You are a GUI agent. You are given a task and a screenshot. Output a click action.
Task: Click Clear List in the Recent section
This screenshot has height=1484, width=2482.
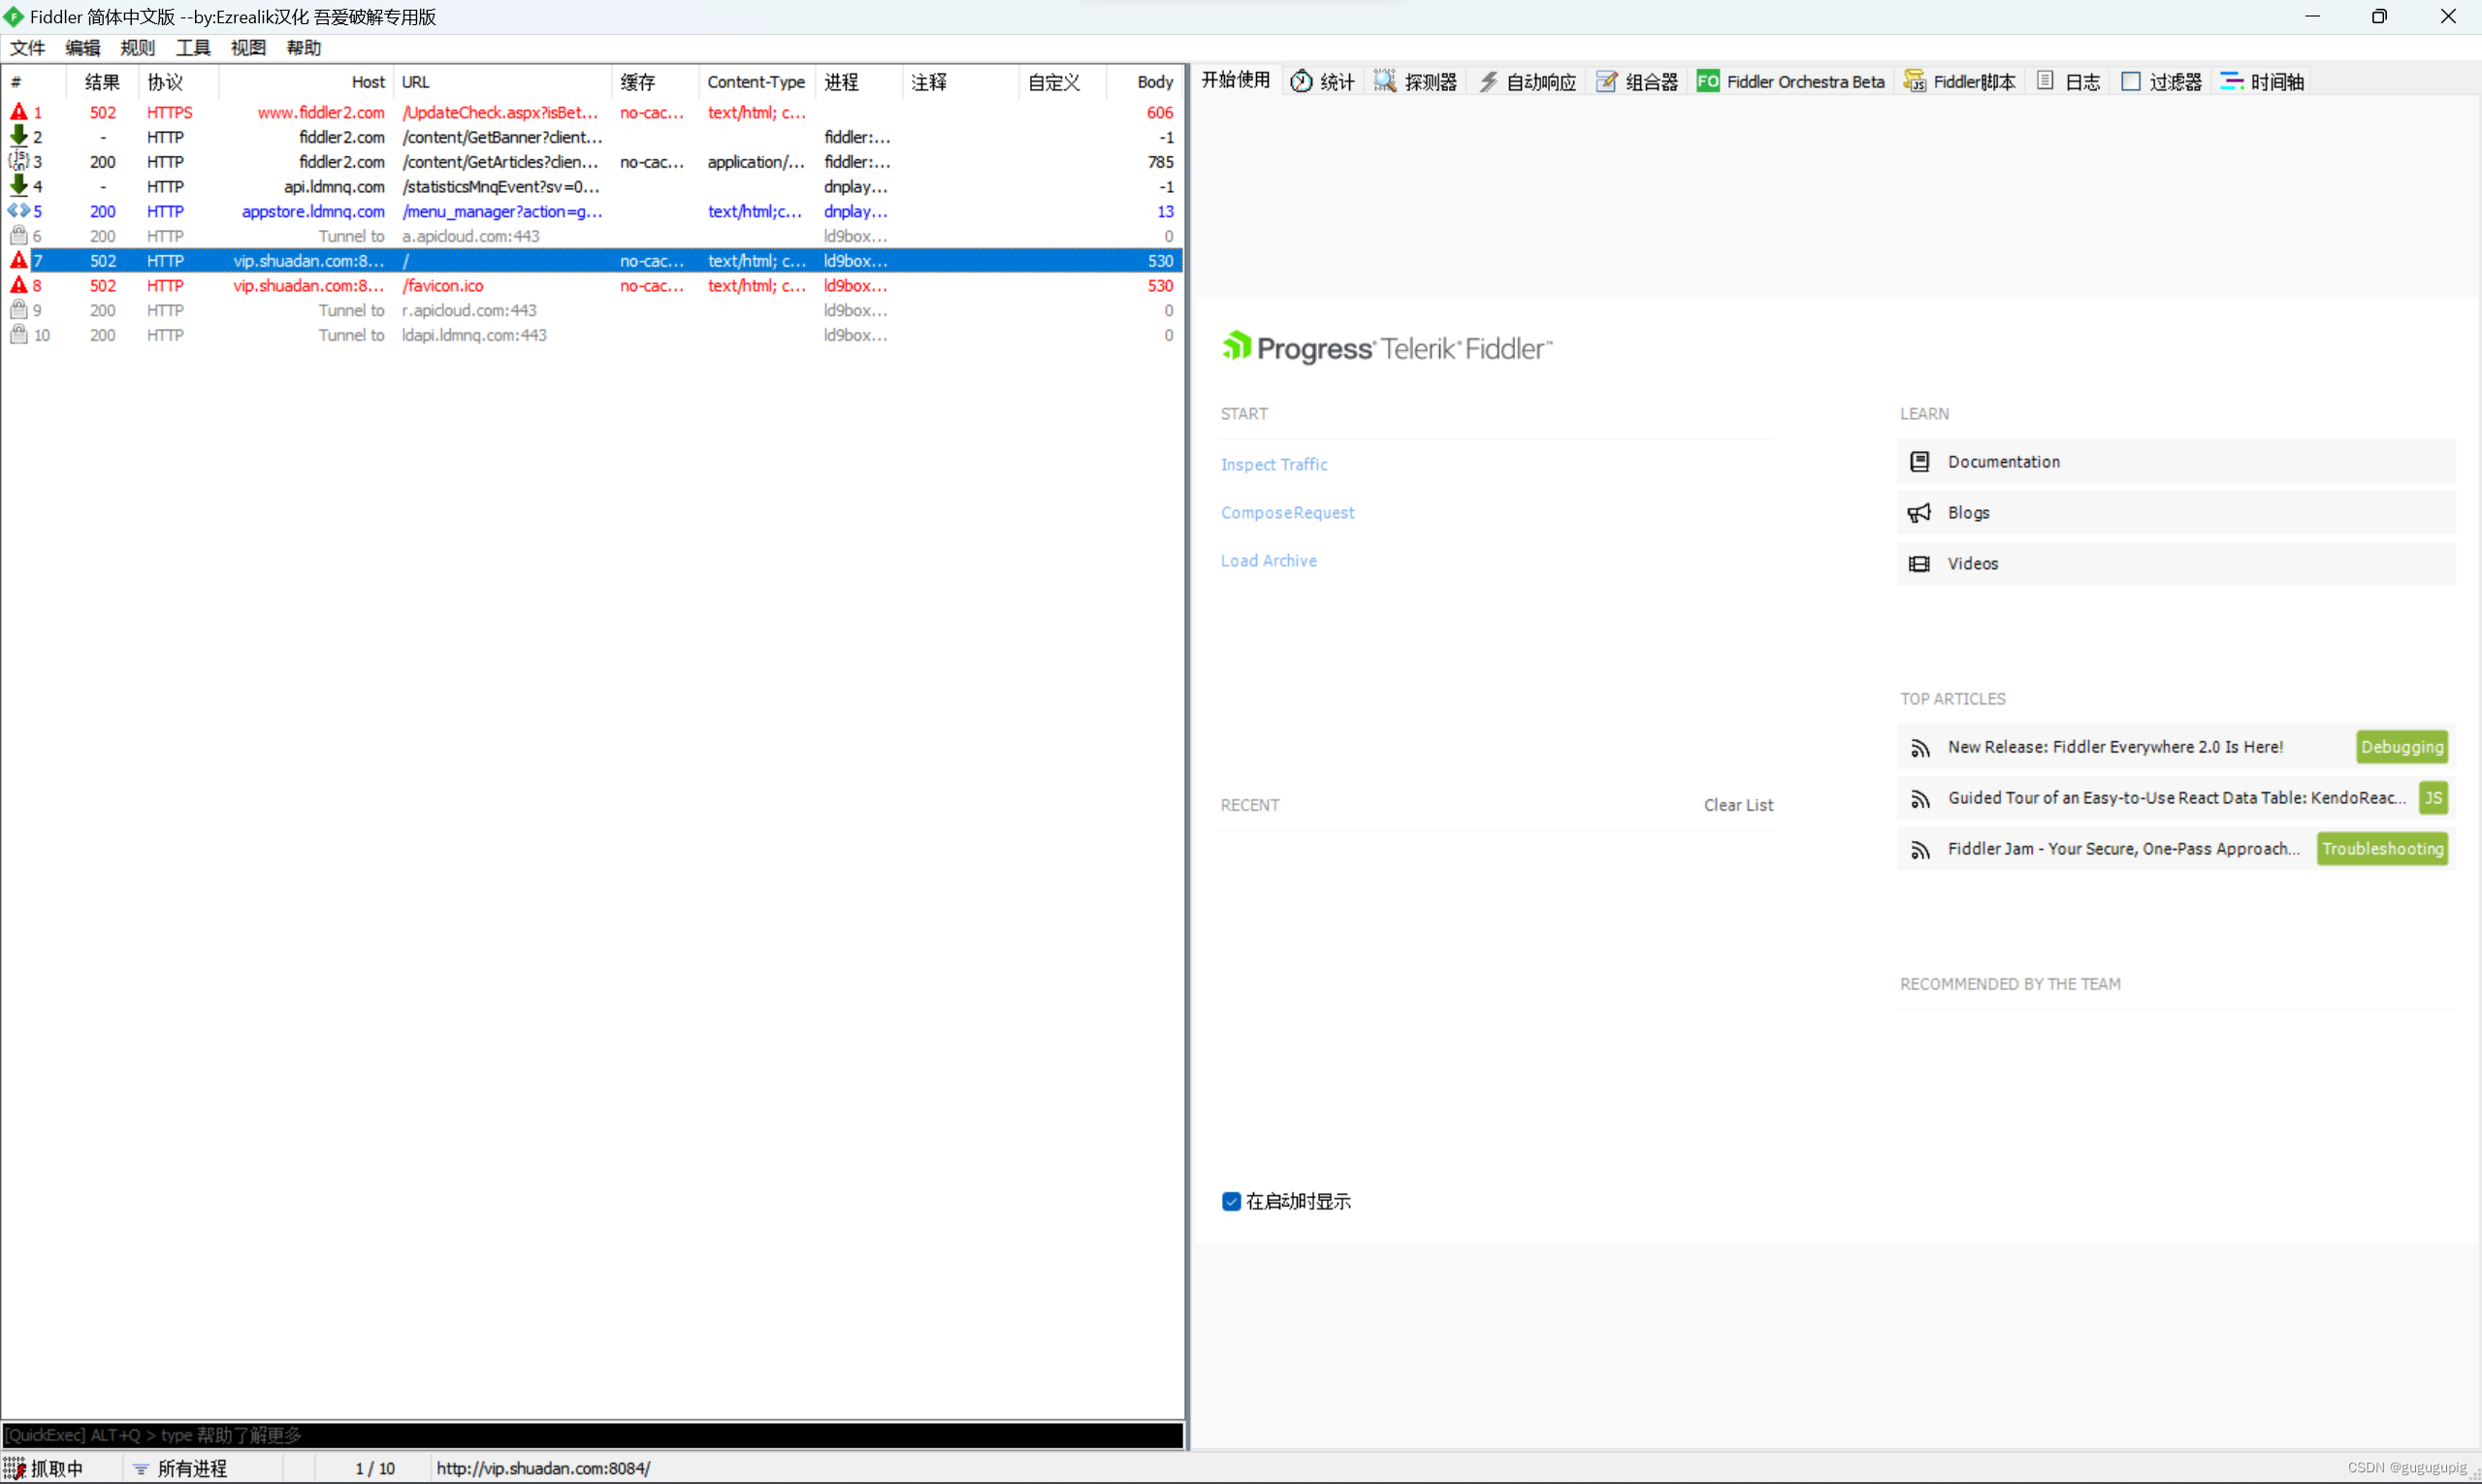click(x=1738, y=805)
